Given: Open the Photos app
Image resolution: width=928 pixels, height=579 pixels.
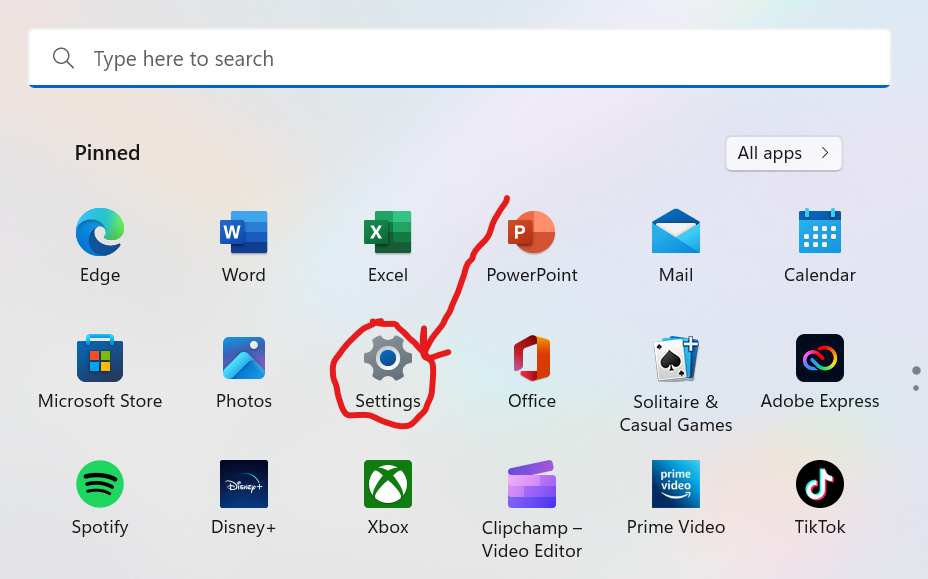Looking at the screenshot, I should pyautogui.click(x=244, y=358).
